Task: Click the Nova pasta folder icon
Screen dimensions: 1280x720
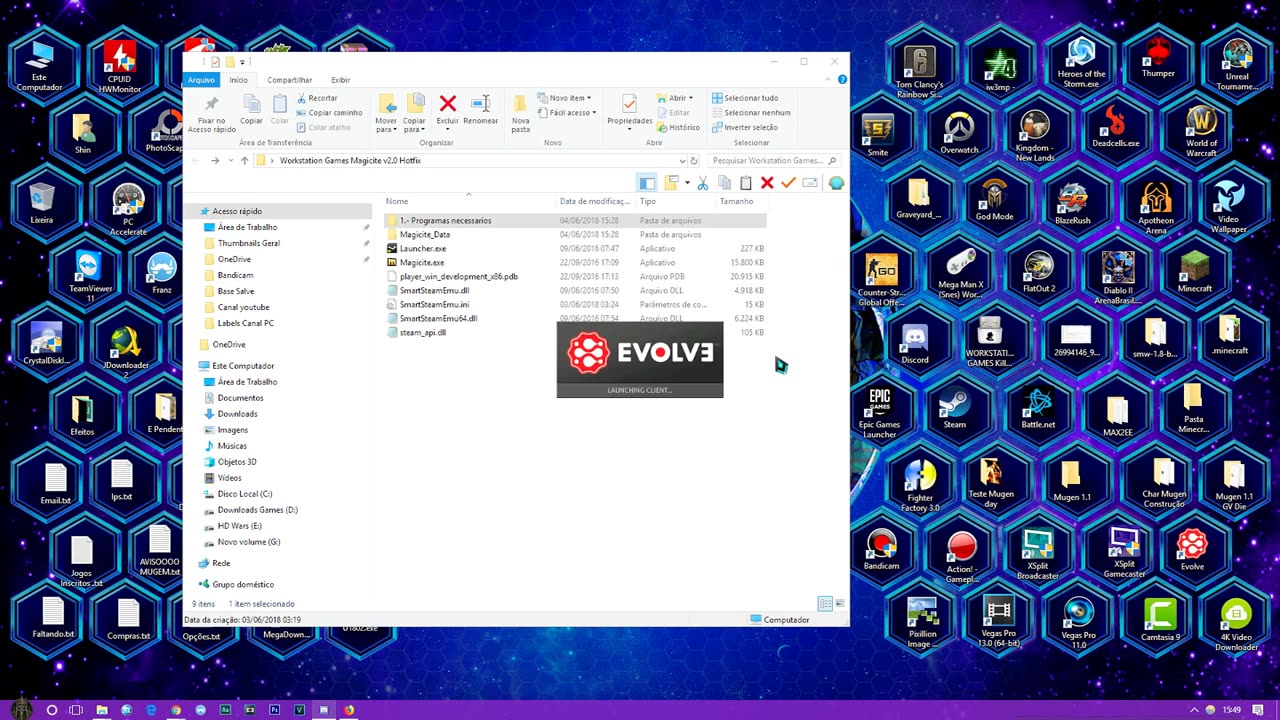Action: pyautogui.click(x=520, y=104)
